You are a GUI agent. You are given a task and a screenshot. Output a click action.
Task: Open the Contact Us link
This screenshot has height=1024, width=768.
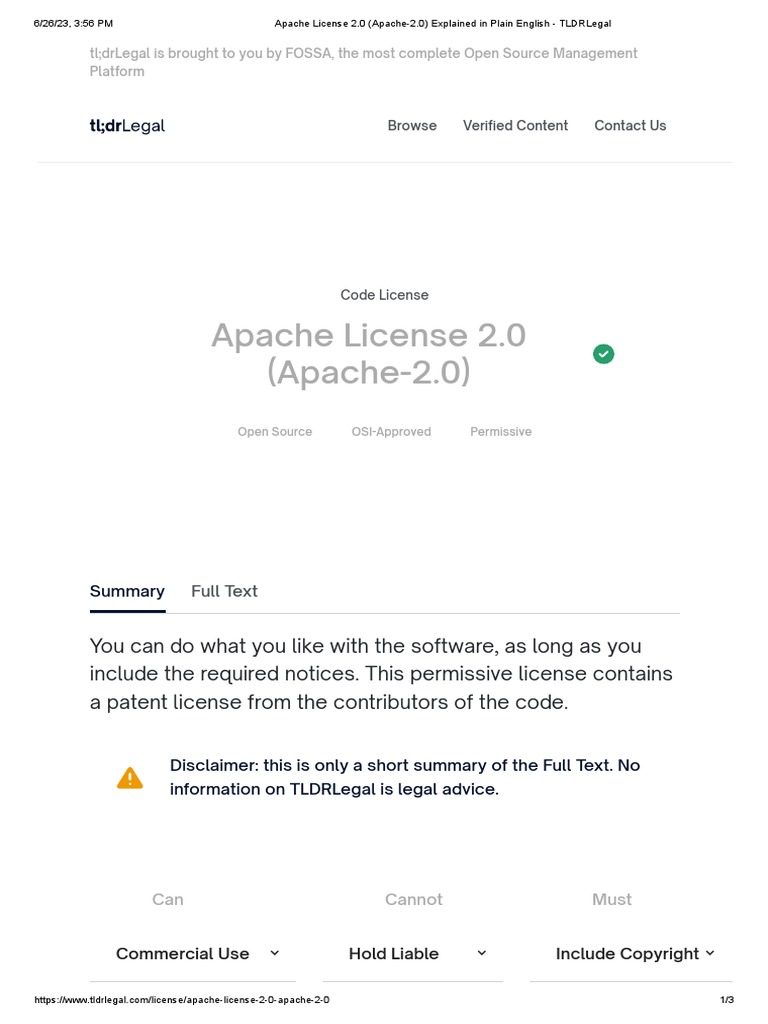coord(630,126)
